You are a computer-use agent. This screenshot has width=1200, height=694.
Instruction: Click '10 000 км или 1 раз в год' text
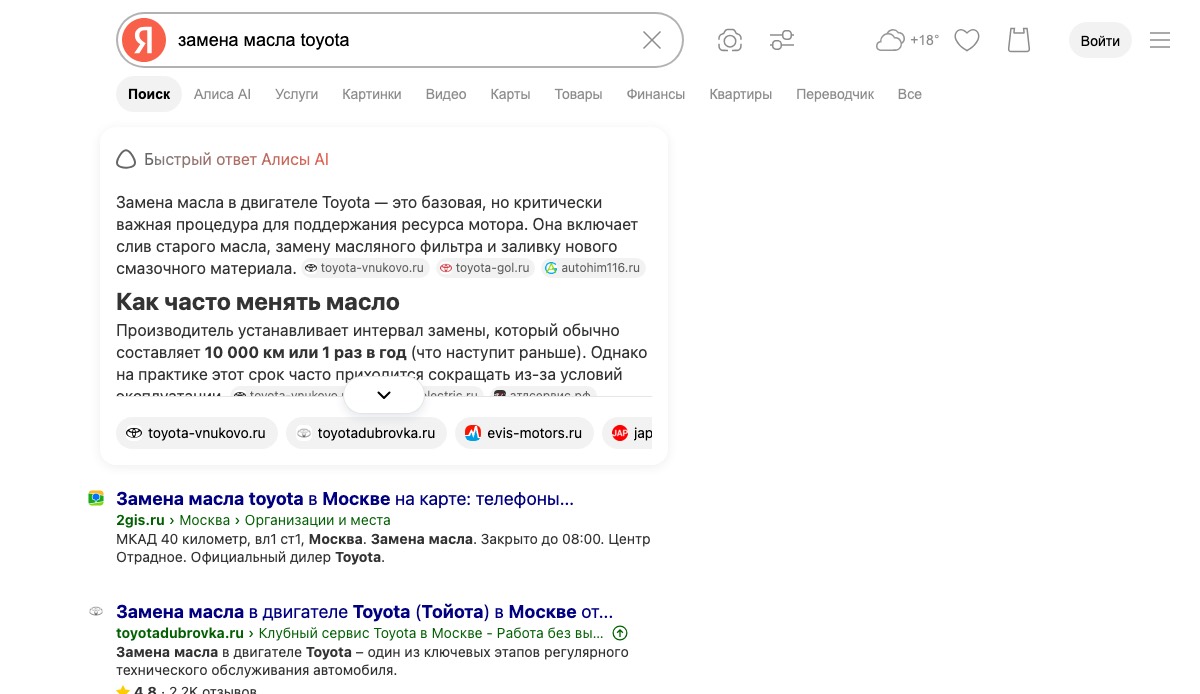coord(306,352)
